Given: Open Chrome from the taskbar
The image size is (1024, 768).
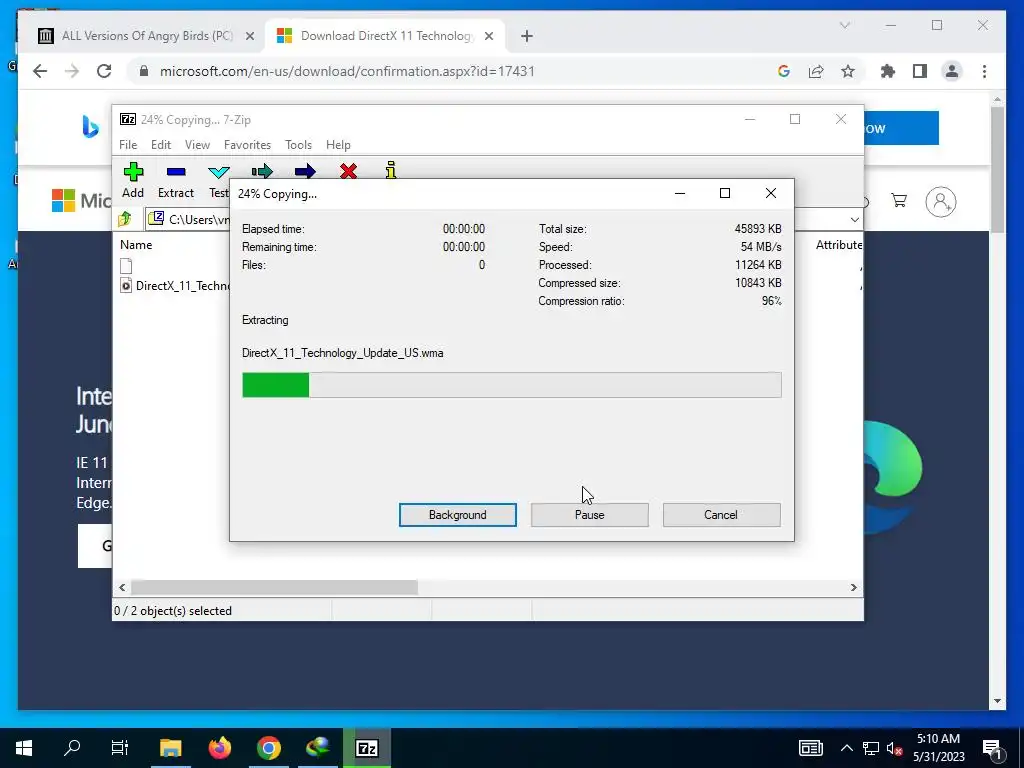Looking at the screenshot, I should [x=268, y=748].
